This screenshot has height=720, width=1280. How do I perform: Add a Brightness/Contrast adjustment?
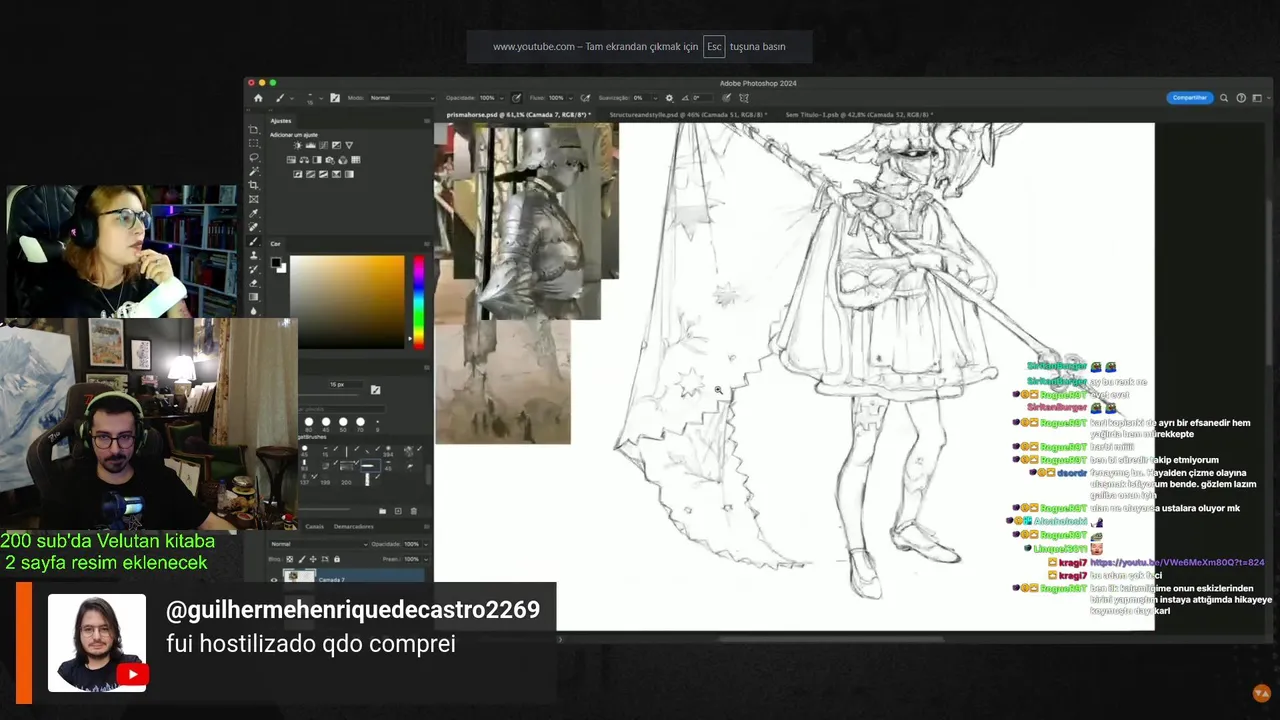tap(297, 145)
